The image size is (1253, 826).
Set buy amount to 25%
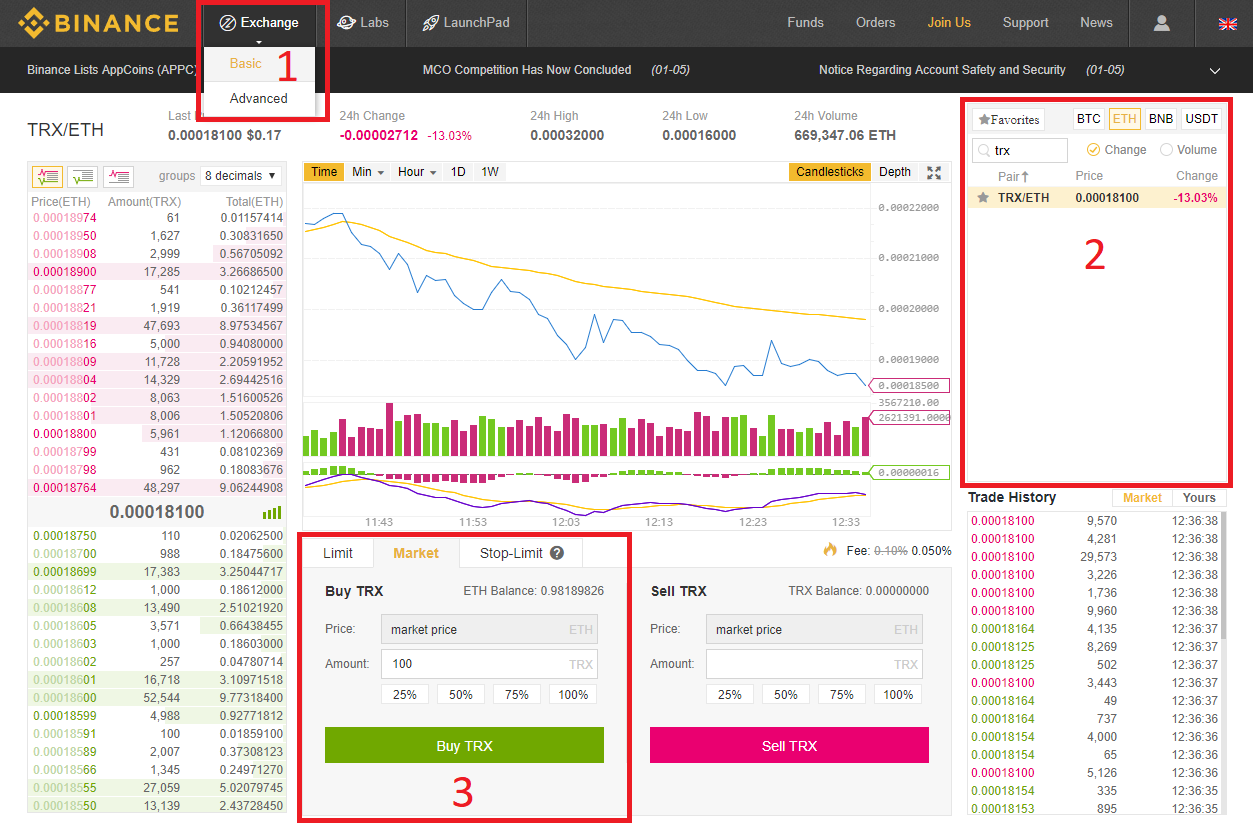(405, 694)
